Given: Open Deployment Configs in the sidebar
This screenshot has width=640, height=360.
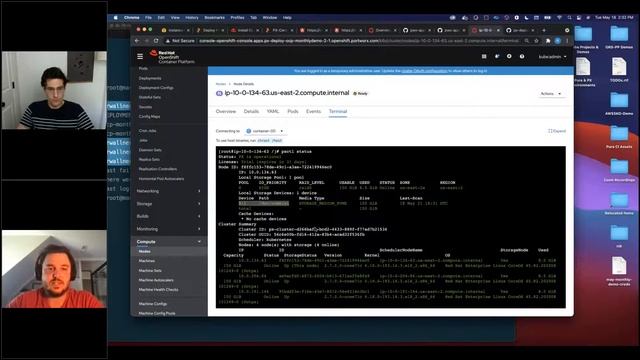Looking at the screenshot, I should pos(156,88).
